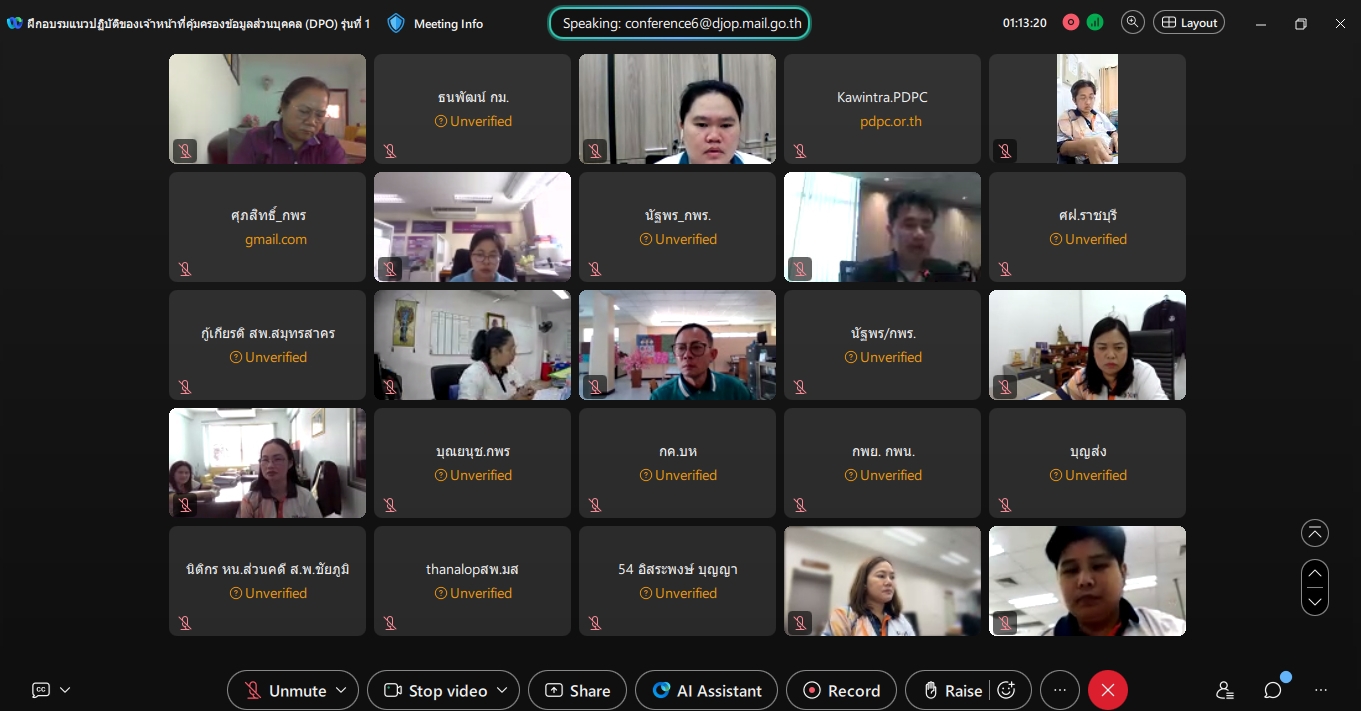Select the participant named บุณยนุช.กพร
The height and width of the screenshot is (711, 1361).
(473, 451)
